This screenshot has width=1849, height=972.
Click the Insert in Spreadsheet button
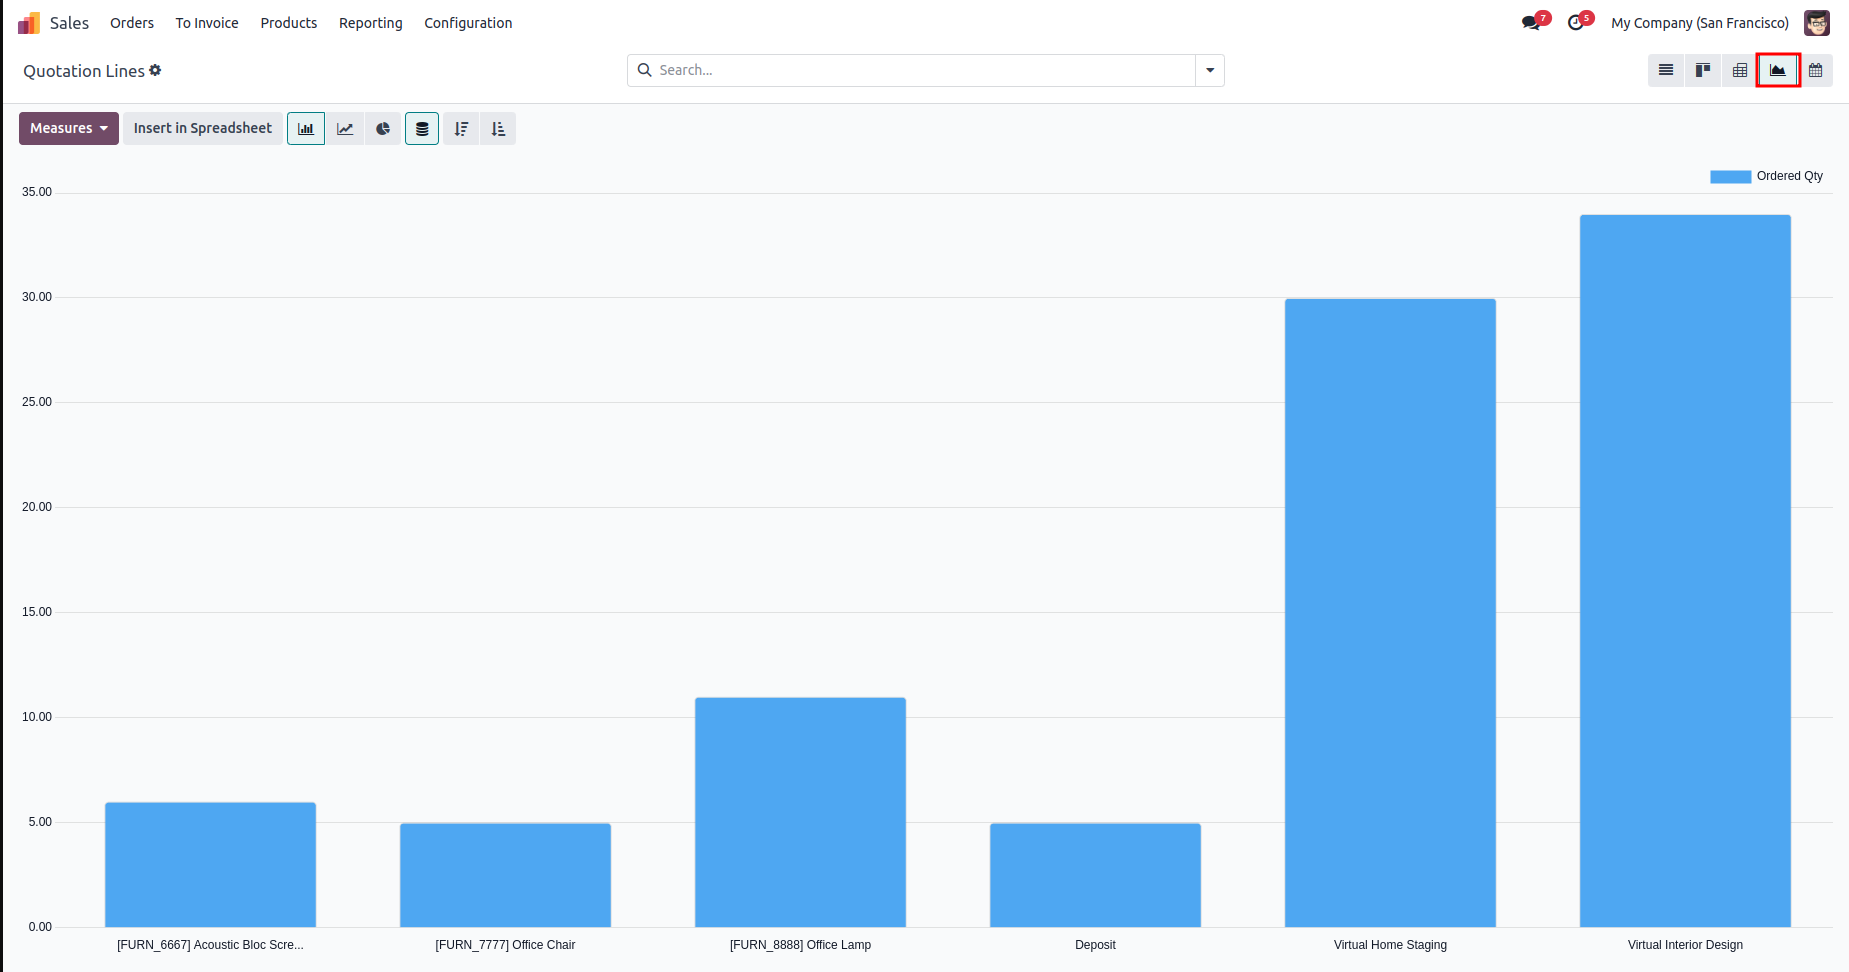203,129
